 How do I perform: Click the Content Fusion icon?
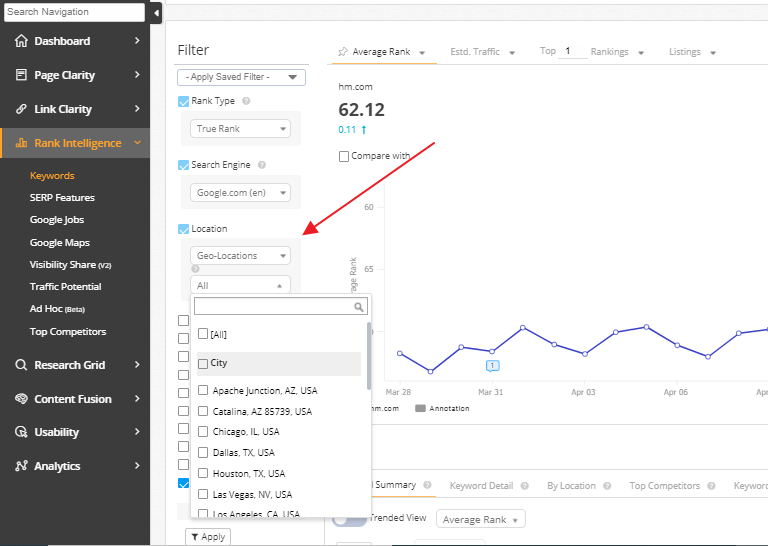pos(21,399)
